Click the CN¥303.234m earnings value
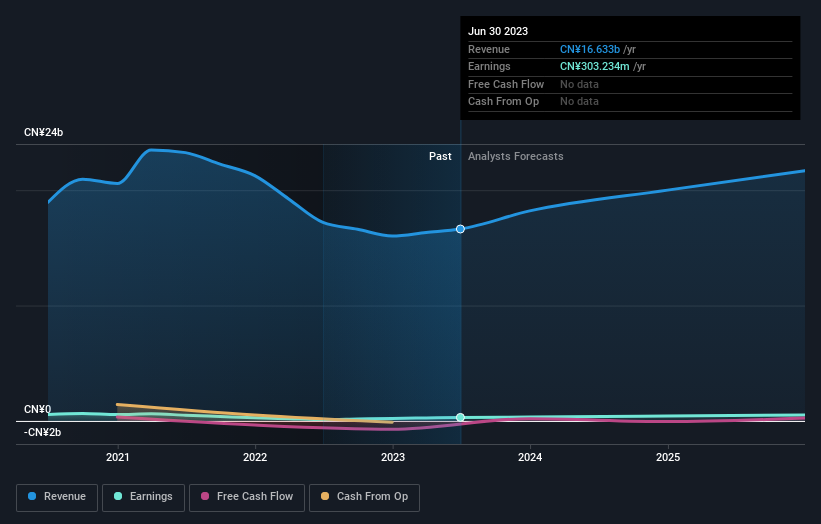 595,66
